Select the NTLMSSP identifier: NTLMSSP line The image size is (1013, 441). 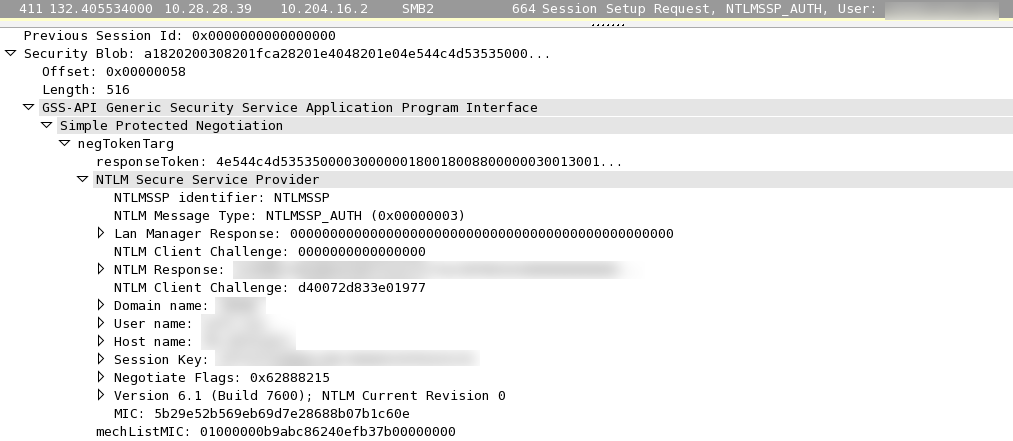pos(222,198)
